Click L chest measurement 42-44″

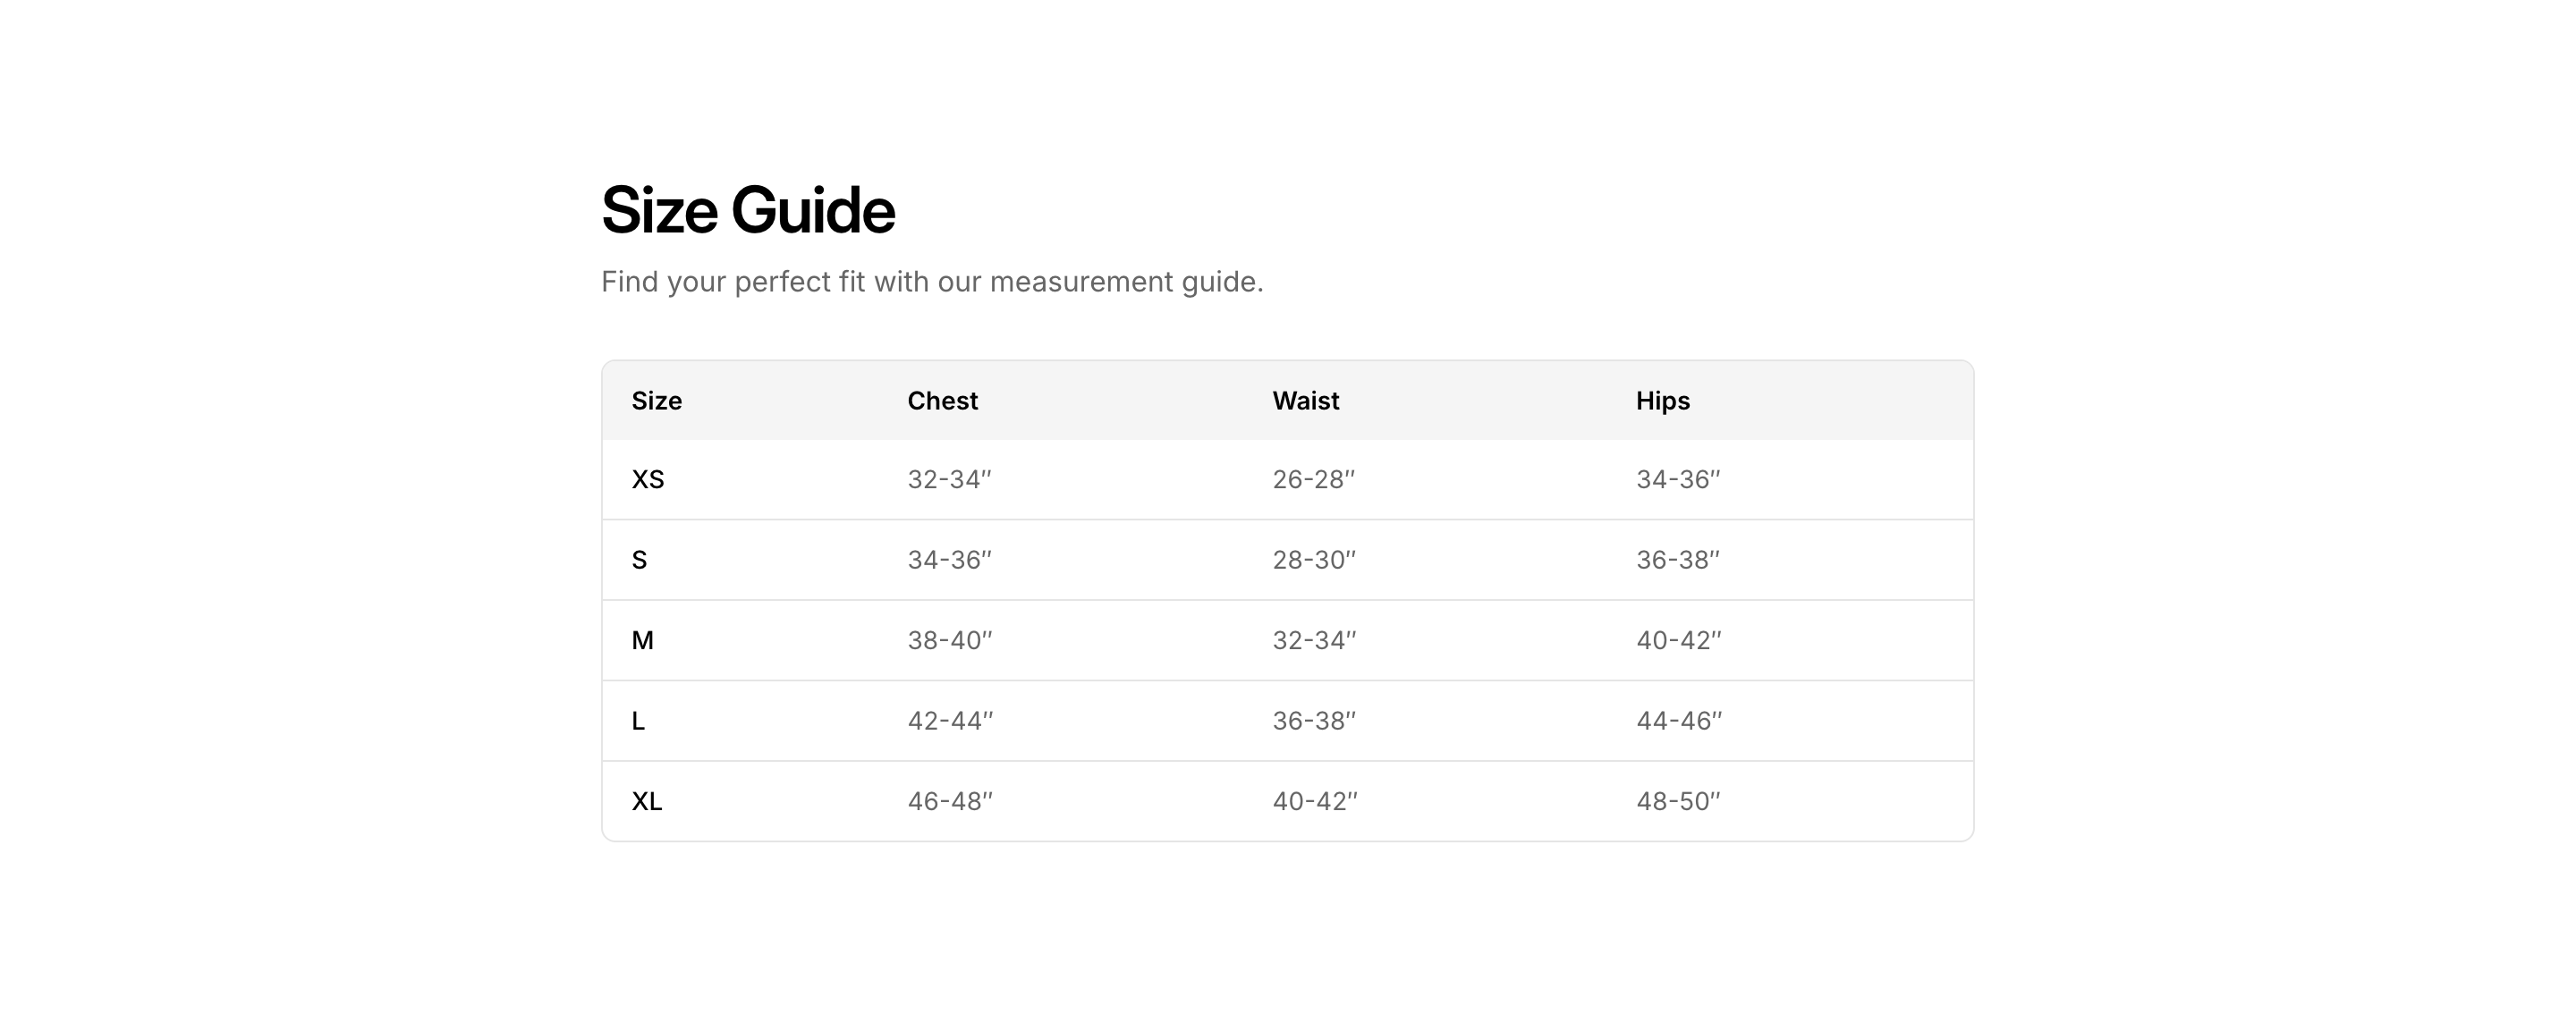pyautogui.click(x=950, y=721)
